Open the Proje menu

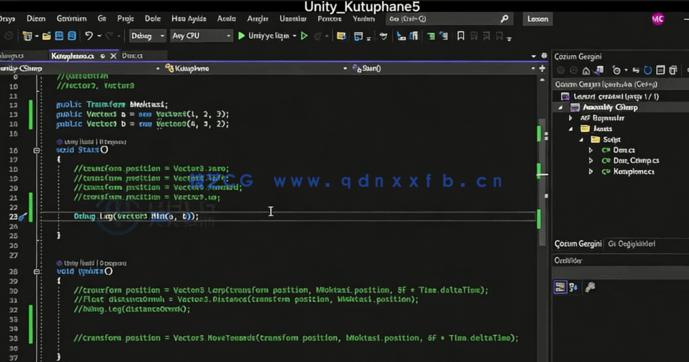[x=126, y=19]
